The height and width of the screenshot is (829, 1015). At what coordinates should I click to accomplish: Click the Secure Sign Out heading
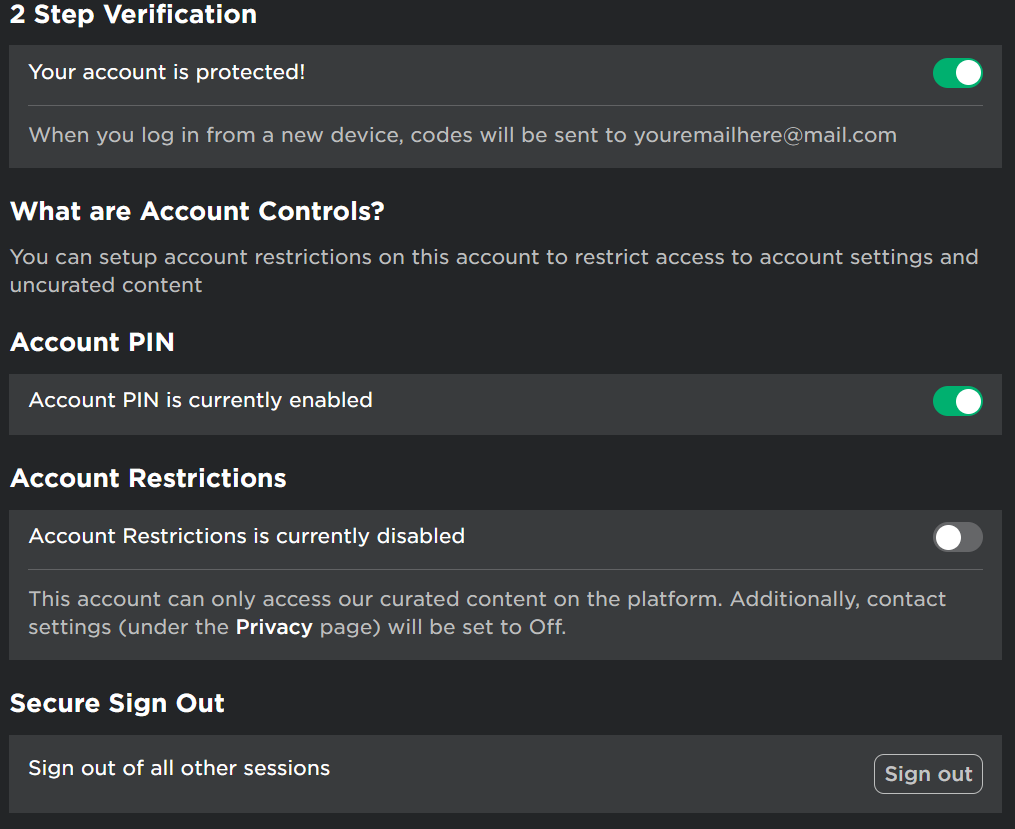117,703
